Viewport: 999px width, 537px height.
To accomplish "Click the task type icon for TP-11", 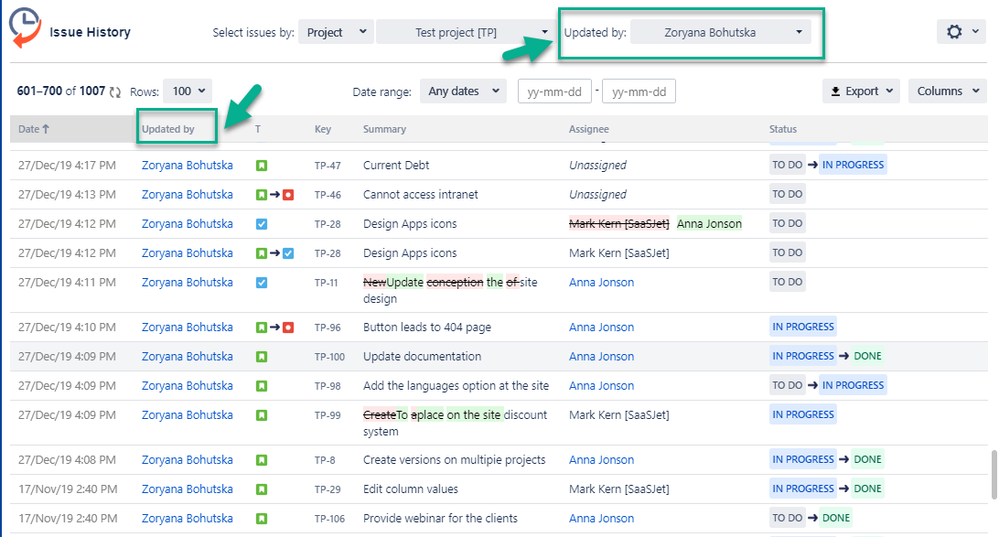I will (x=261, y=283).
